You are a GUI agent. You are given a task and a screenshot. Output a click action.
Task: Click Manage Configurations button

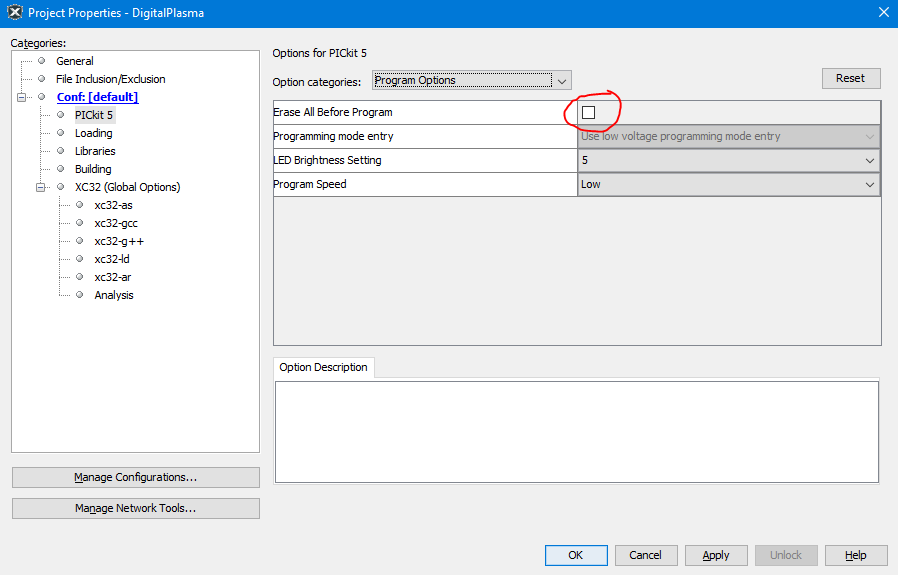(x=135, y=477)
